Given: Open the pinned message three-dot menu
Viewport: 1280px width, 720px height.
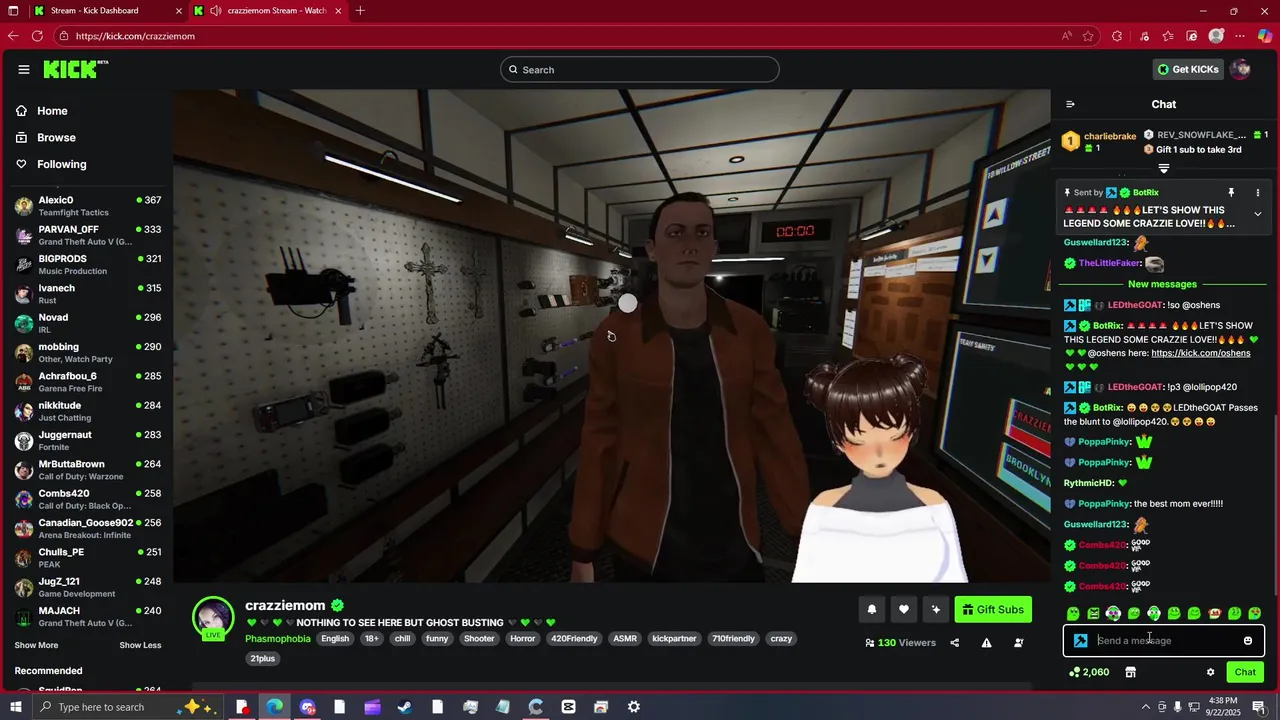Looking at the screenshot, I should point(1258,192).
